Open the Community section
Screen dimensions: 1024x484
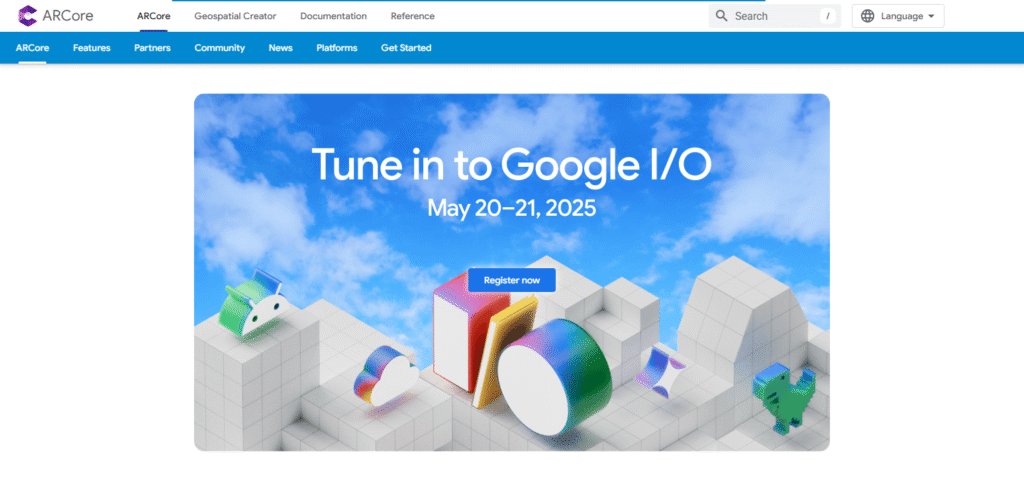[219, 48]
